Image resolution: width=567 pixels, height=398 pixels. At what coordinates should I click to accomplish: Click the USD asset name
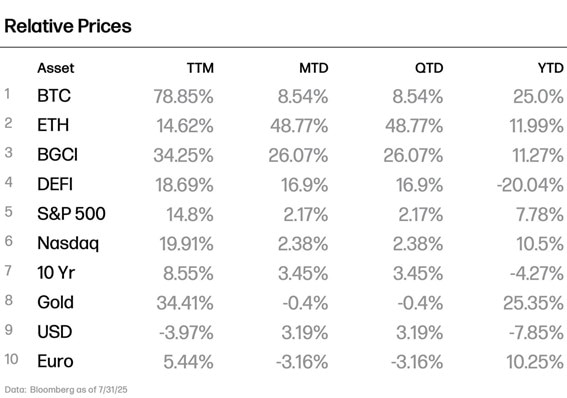coord(55,332)
